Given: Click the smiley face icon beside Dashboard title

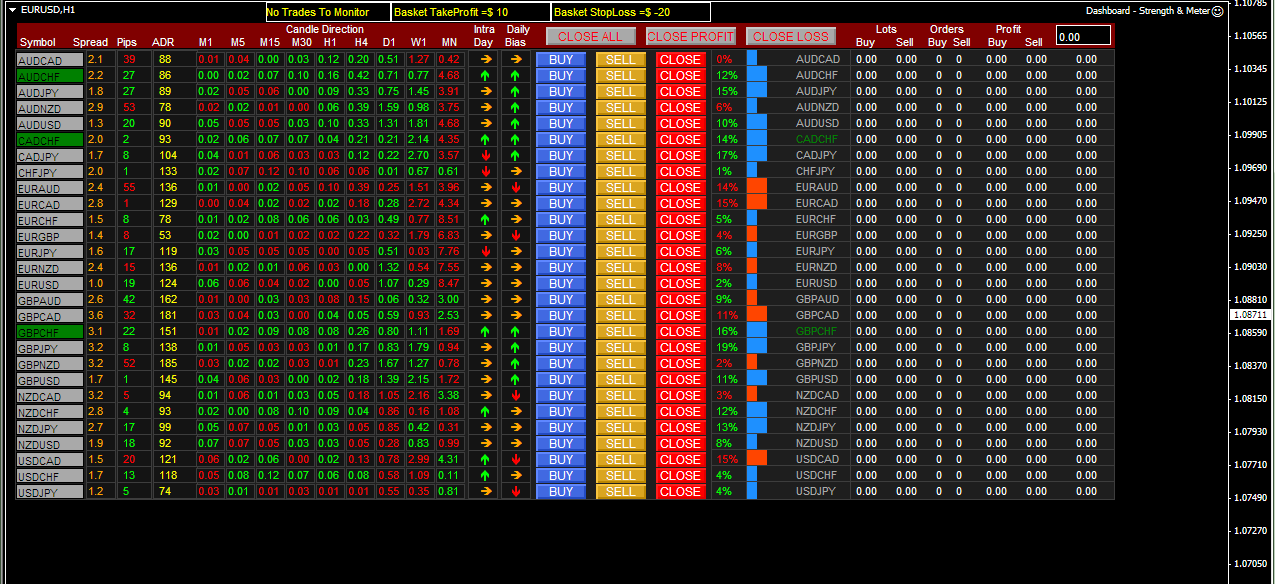Looking at the screenshot, I should 1217,12.
